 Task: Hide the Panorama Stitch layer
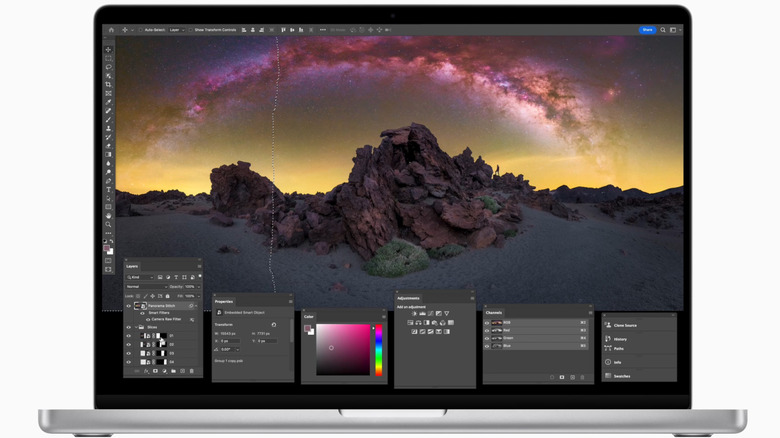point(128,306)
